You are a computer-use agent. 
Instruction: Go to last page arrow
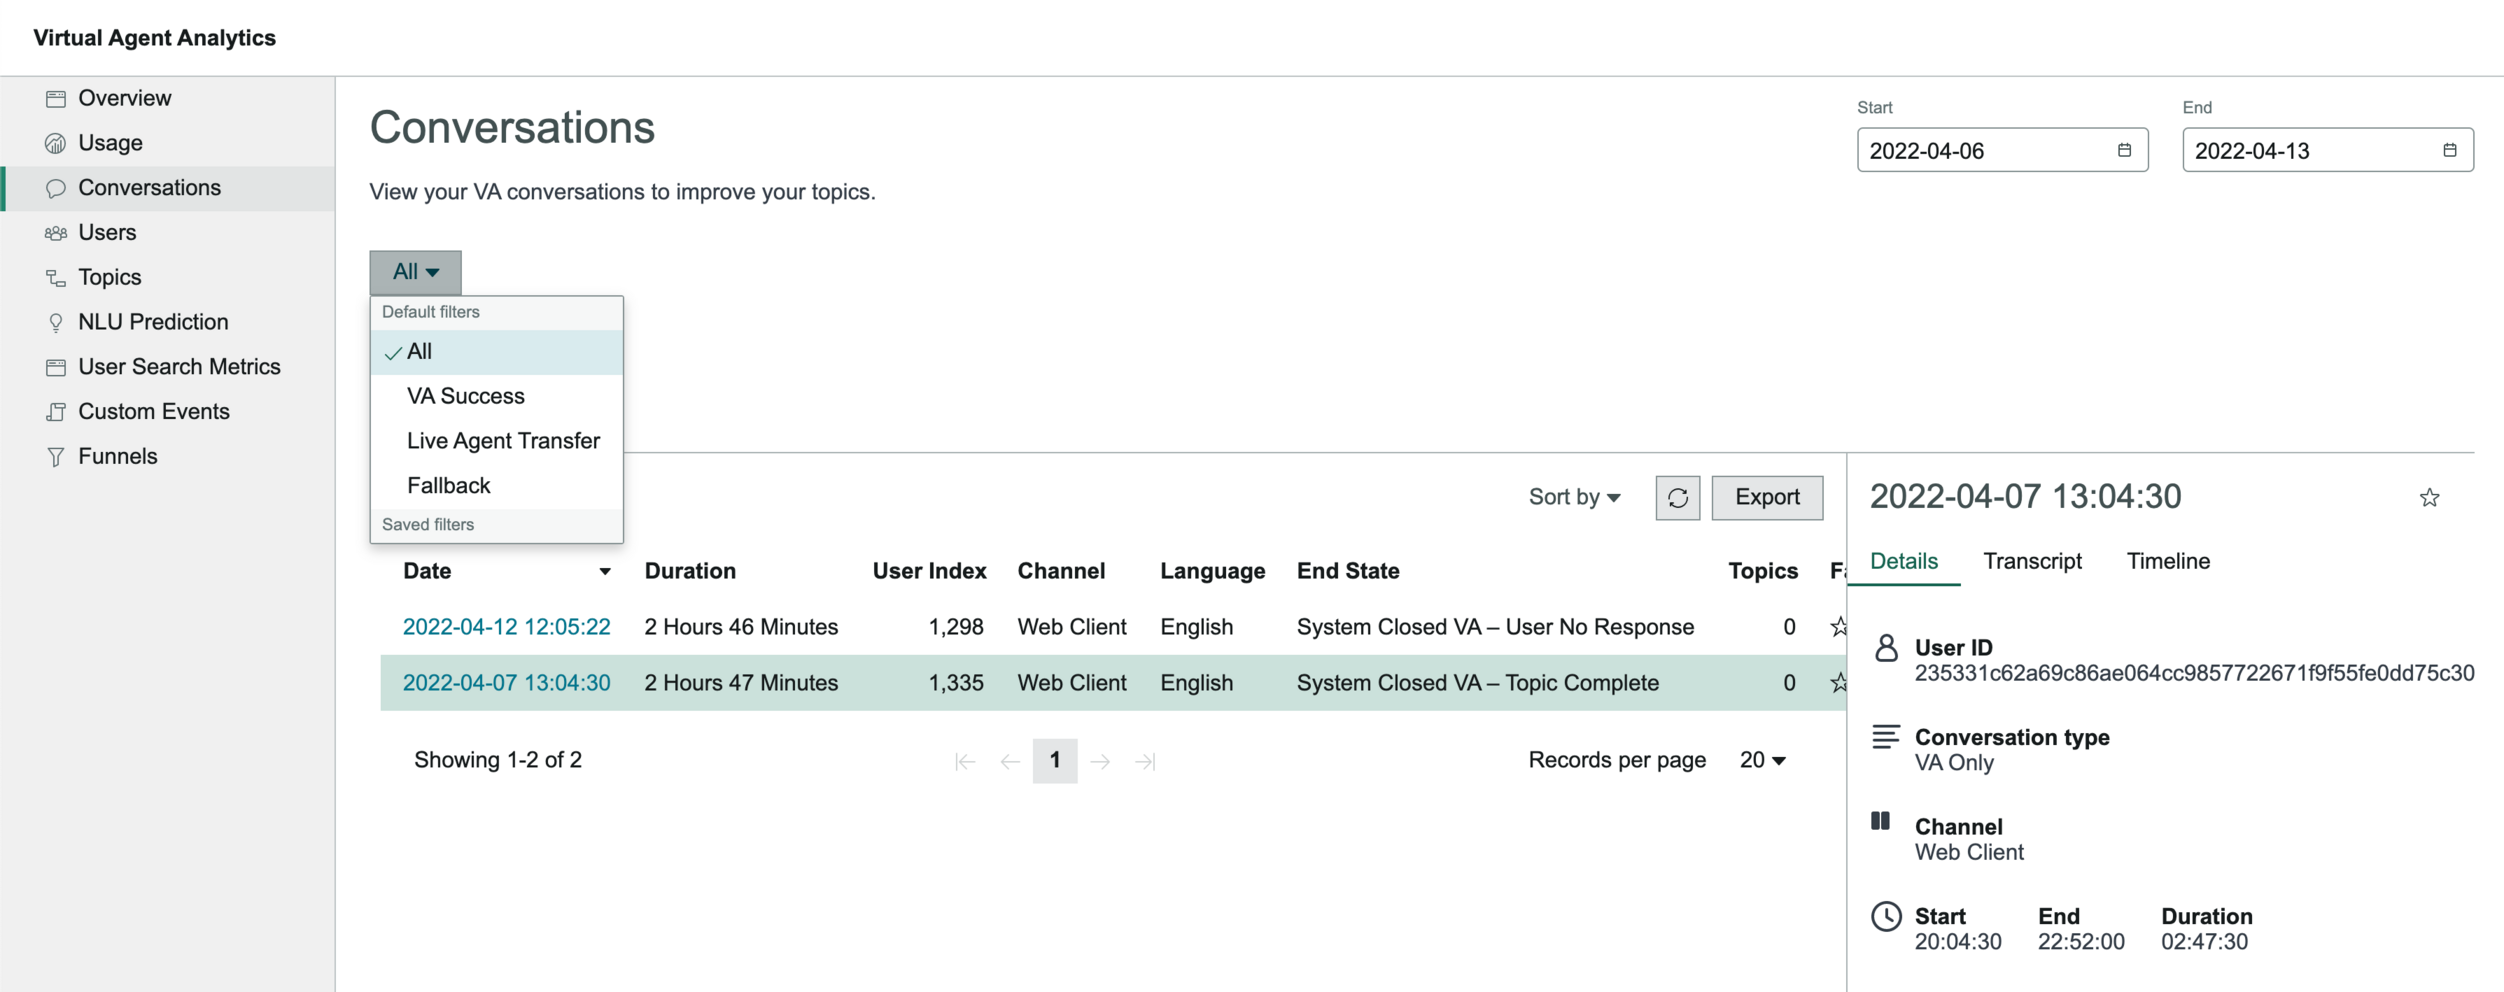pyautogui.click(x=1145, y=762)
